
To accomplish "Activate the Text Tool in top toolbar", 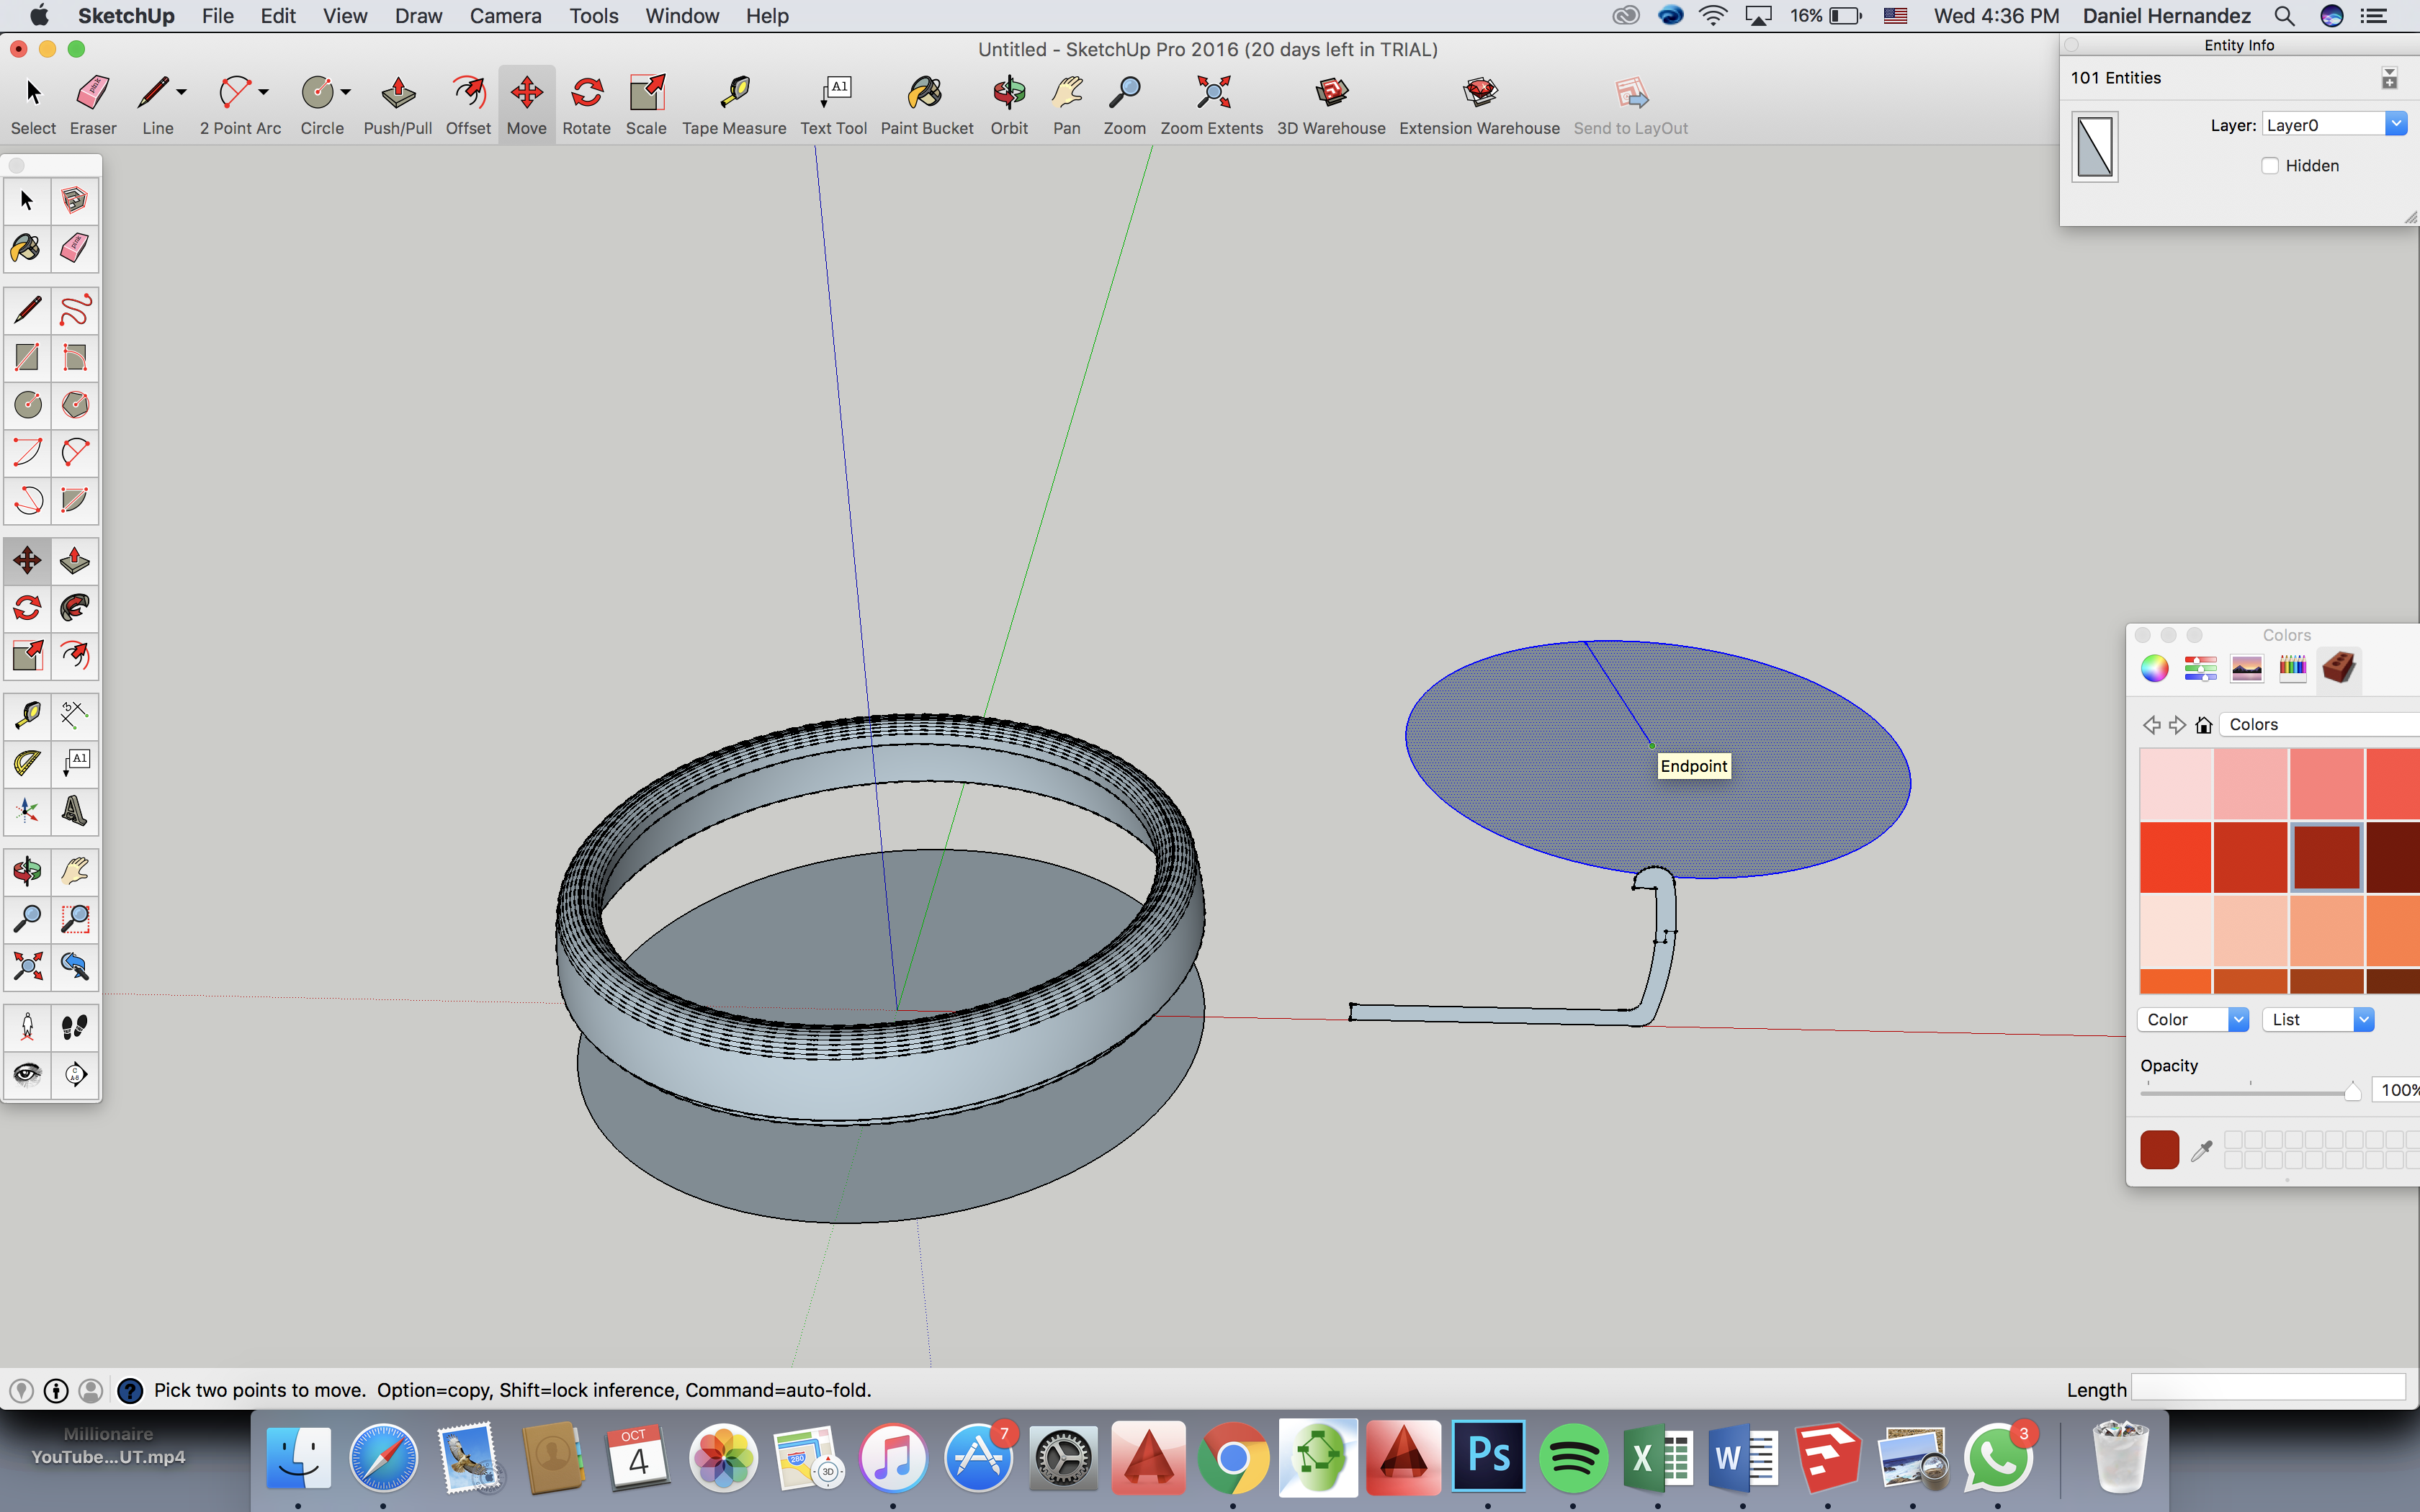I will (x=833, y=105).
